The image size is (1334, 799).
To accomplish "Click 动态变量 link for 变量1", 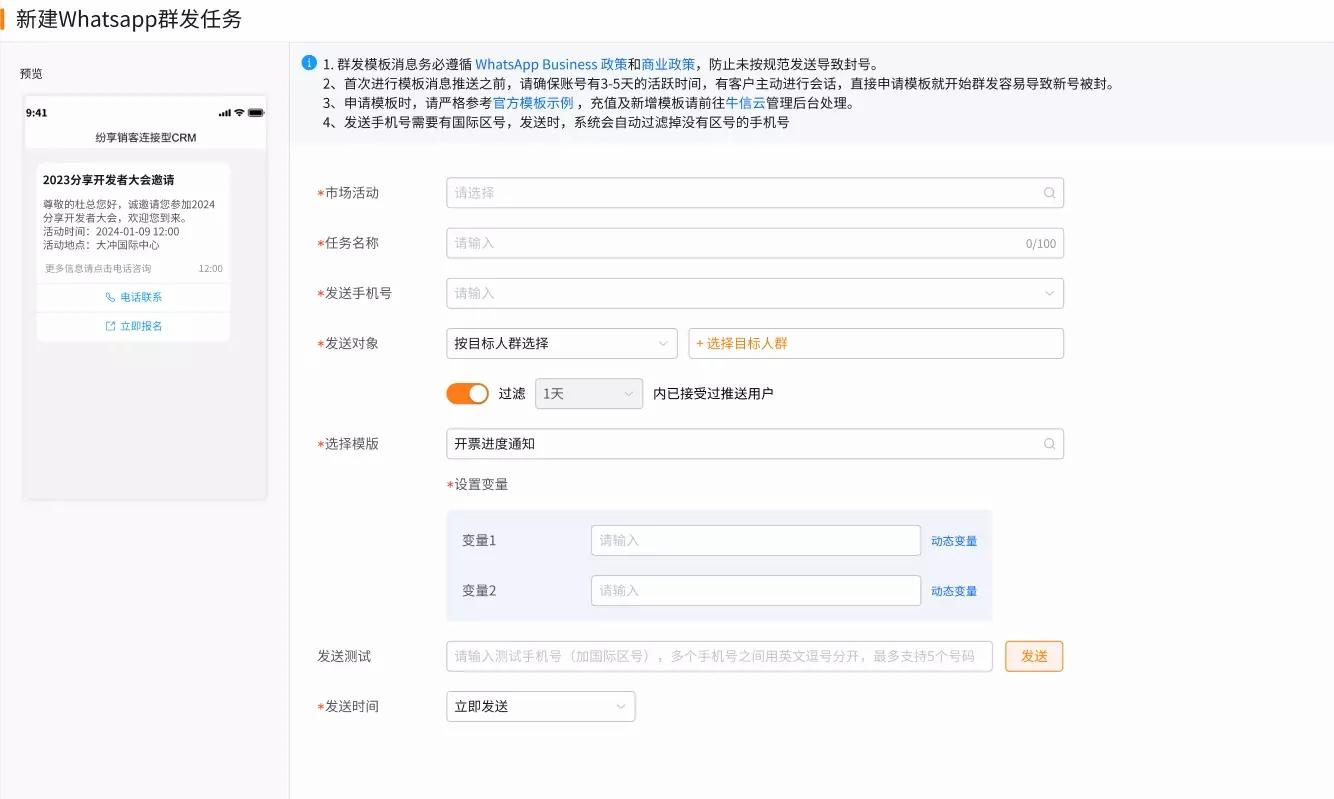I will [954, 541].
